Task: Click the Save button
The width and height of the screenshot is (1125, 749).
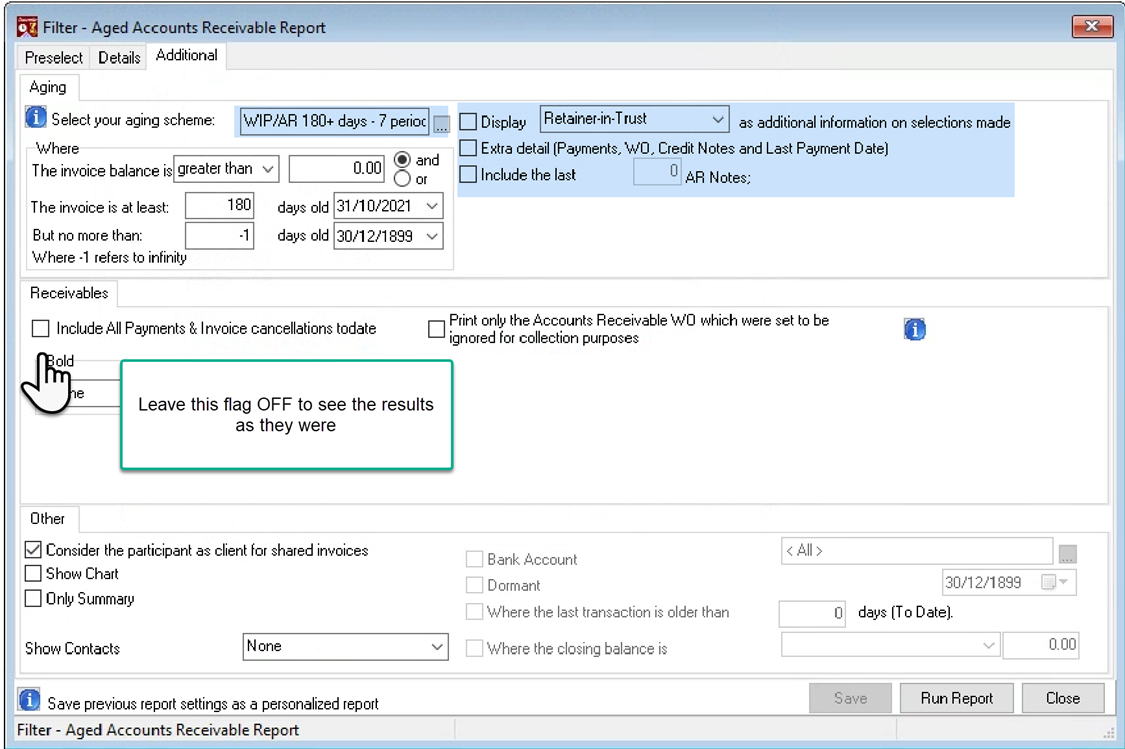Action: pyautogui.click(x=850, y=698)
